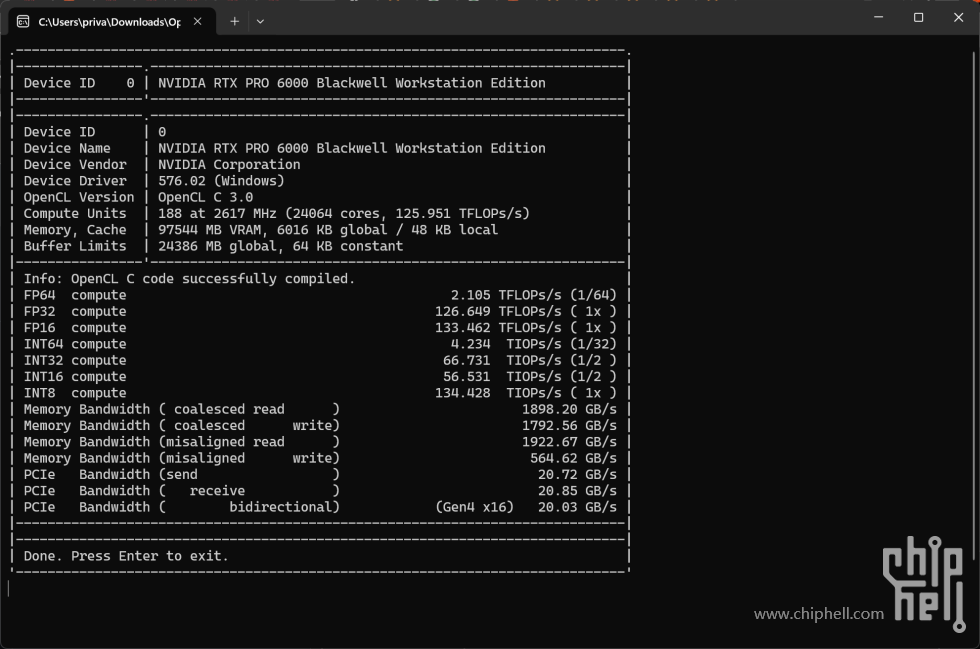Viewport: 980px width, 649px height.
Task: Click 'Info: OpenCL C code successfully compiled.'
Action: click(189, 278)
